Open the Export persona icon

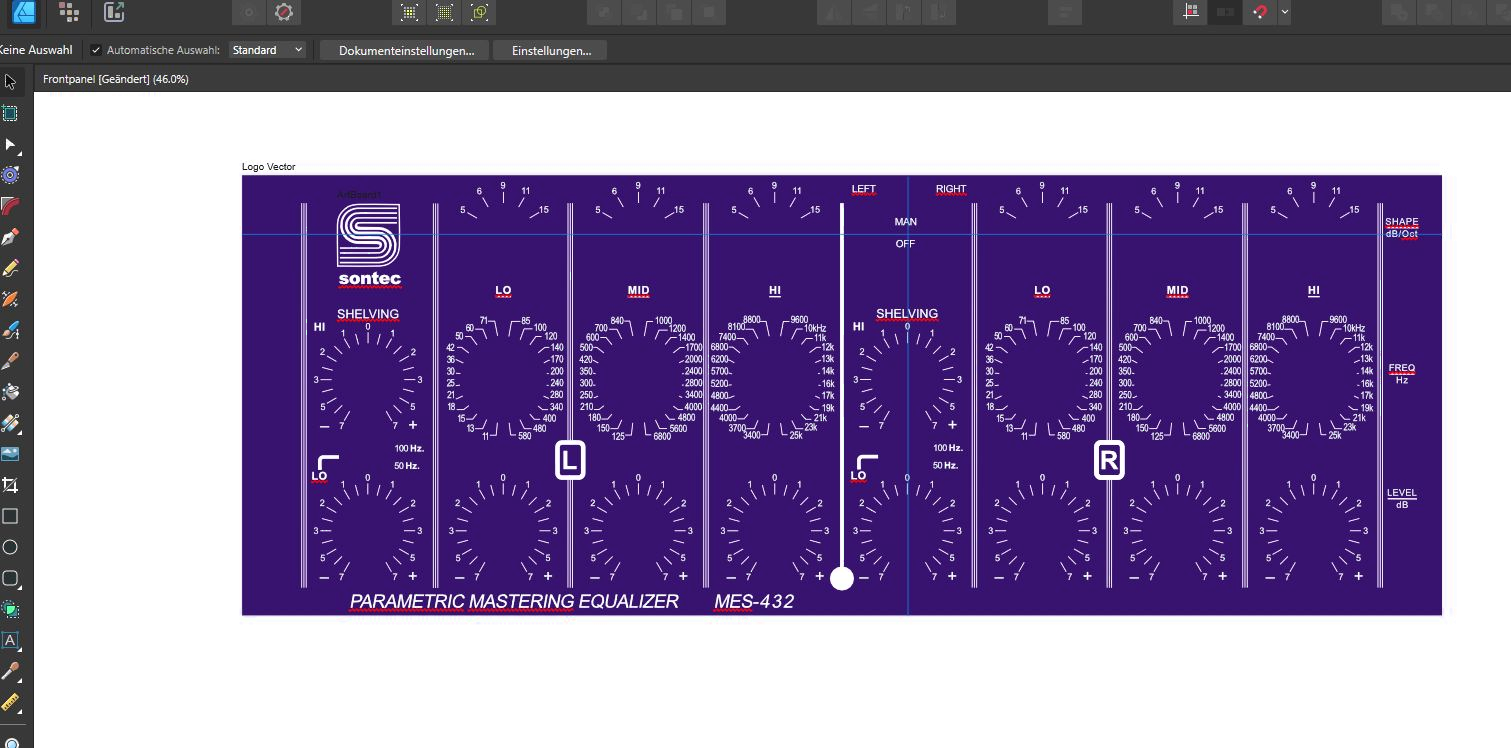pos(114,12)
